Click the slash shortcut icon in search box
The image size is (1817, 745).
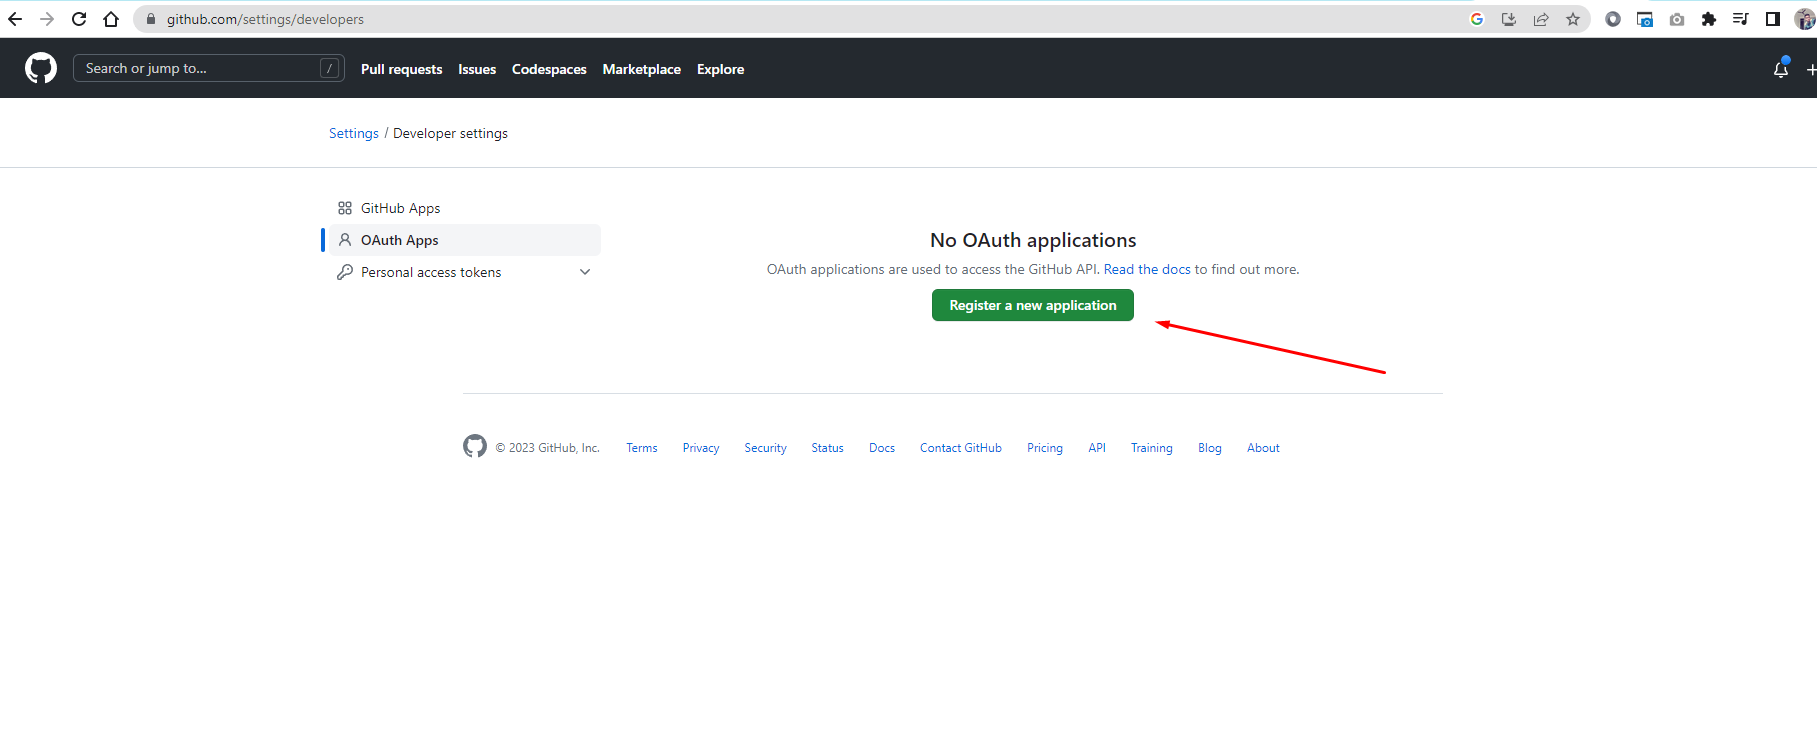(329, 68)
